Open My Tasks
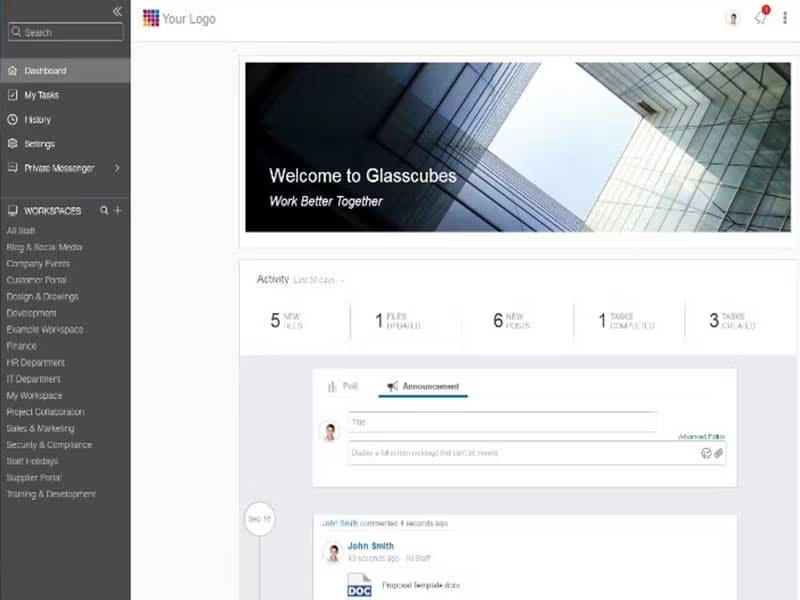This screenshot has width=800, height=600. coord(41,95)
